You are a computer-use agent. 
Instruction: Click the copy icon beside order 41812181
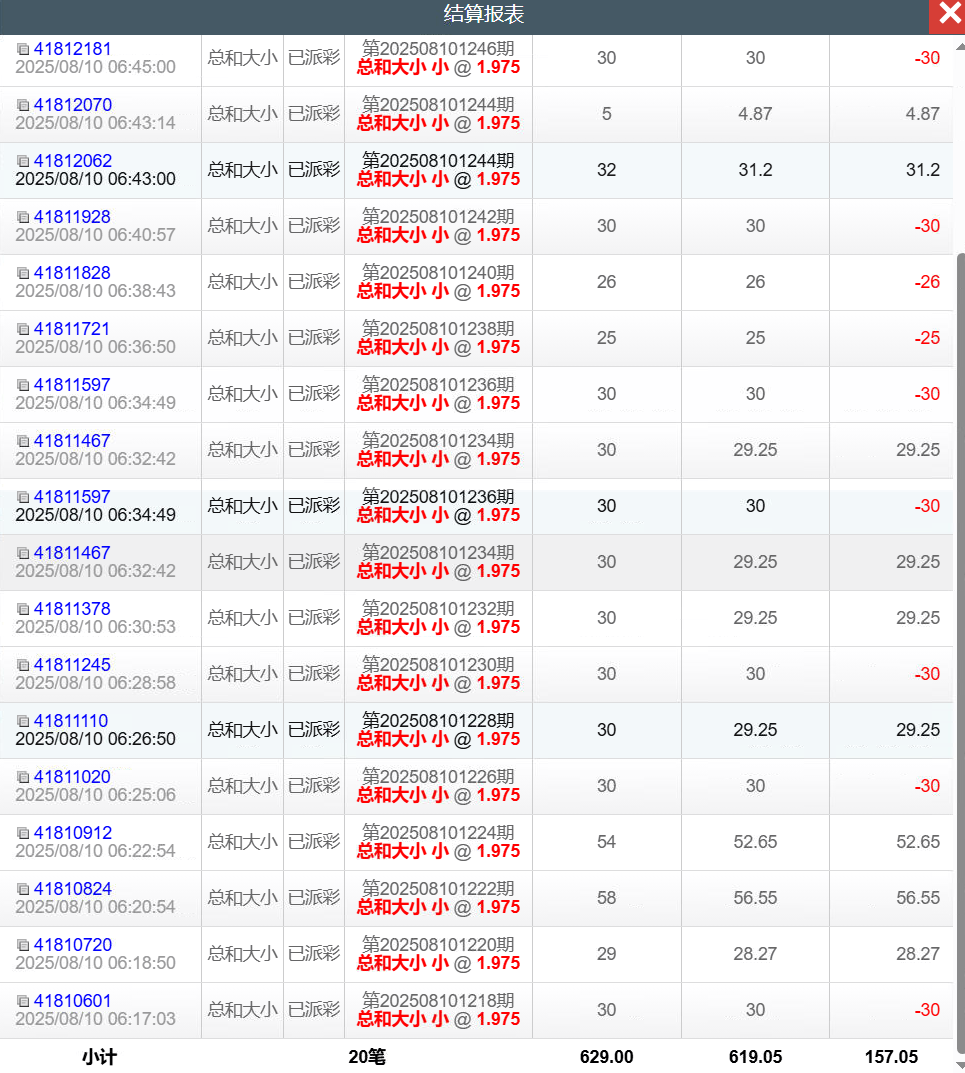click(x=23, y=49)
